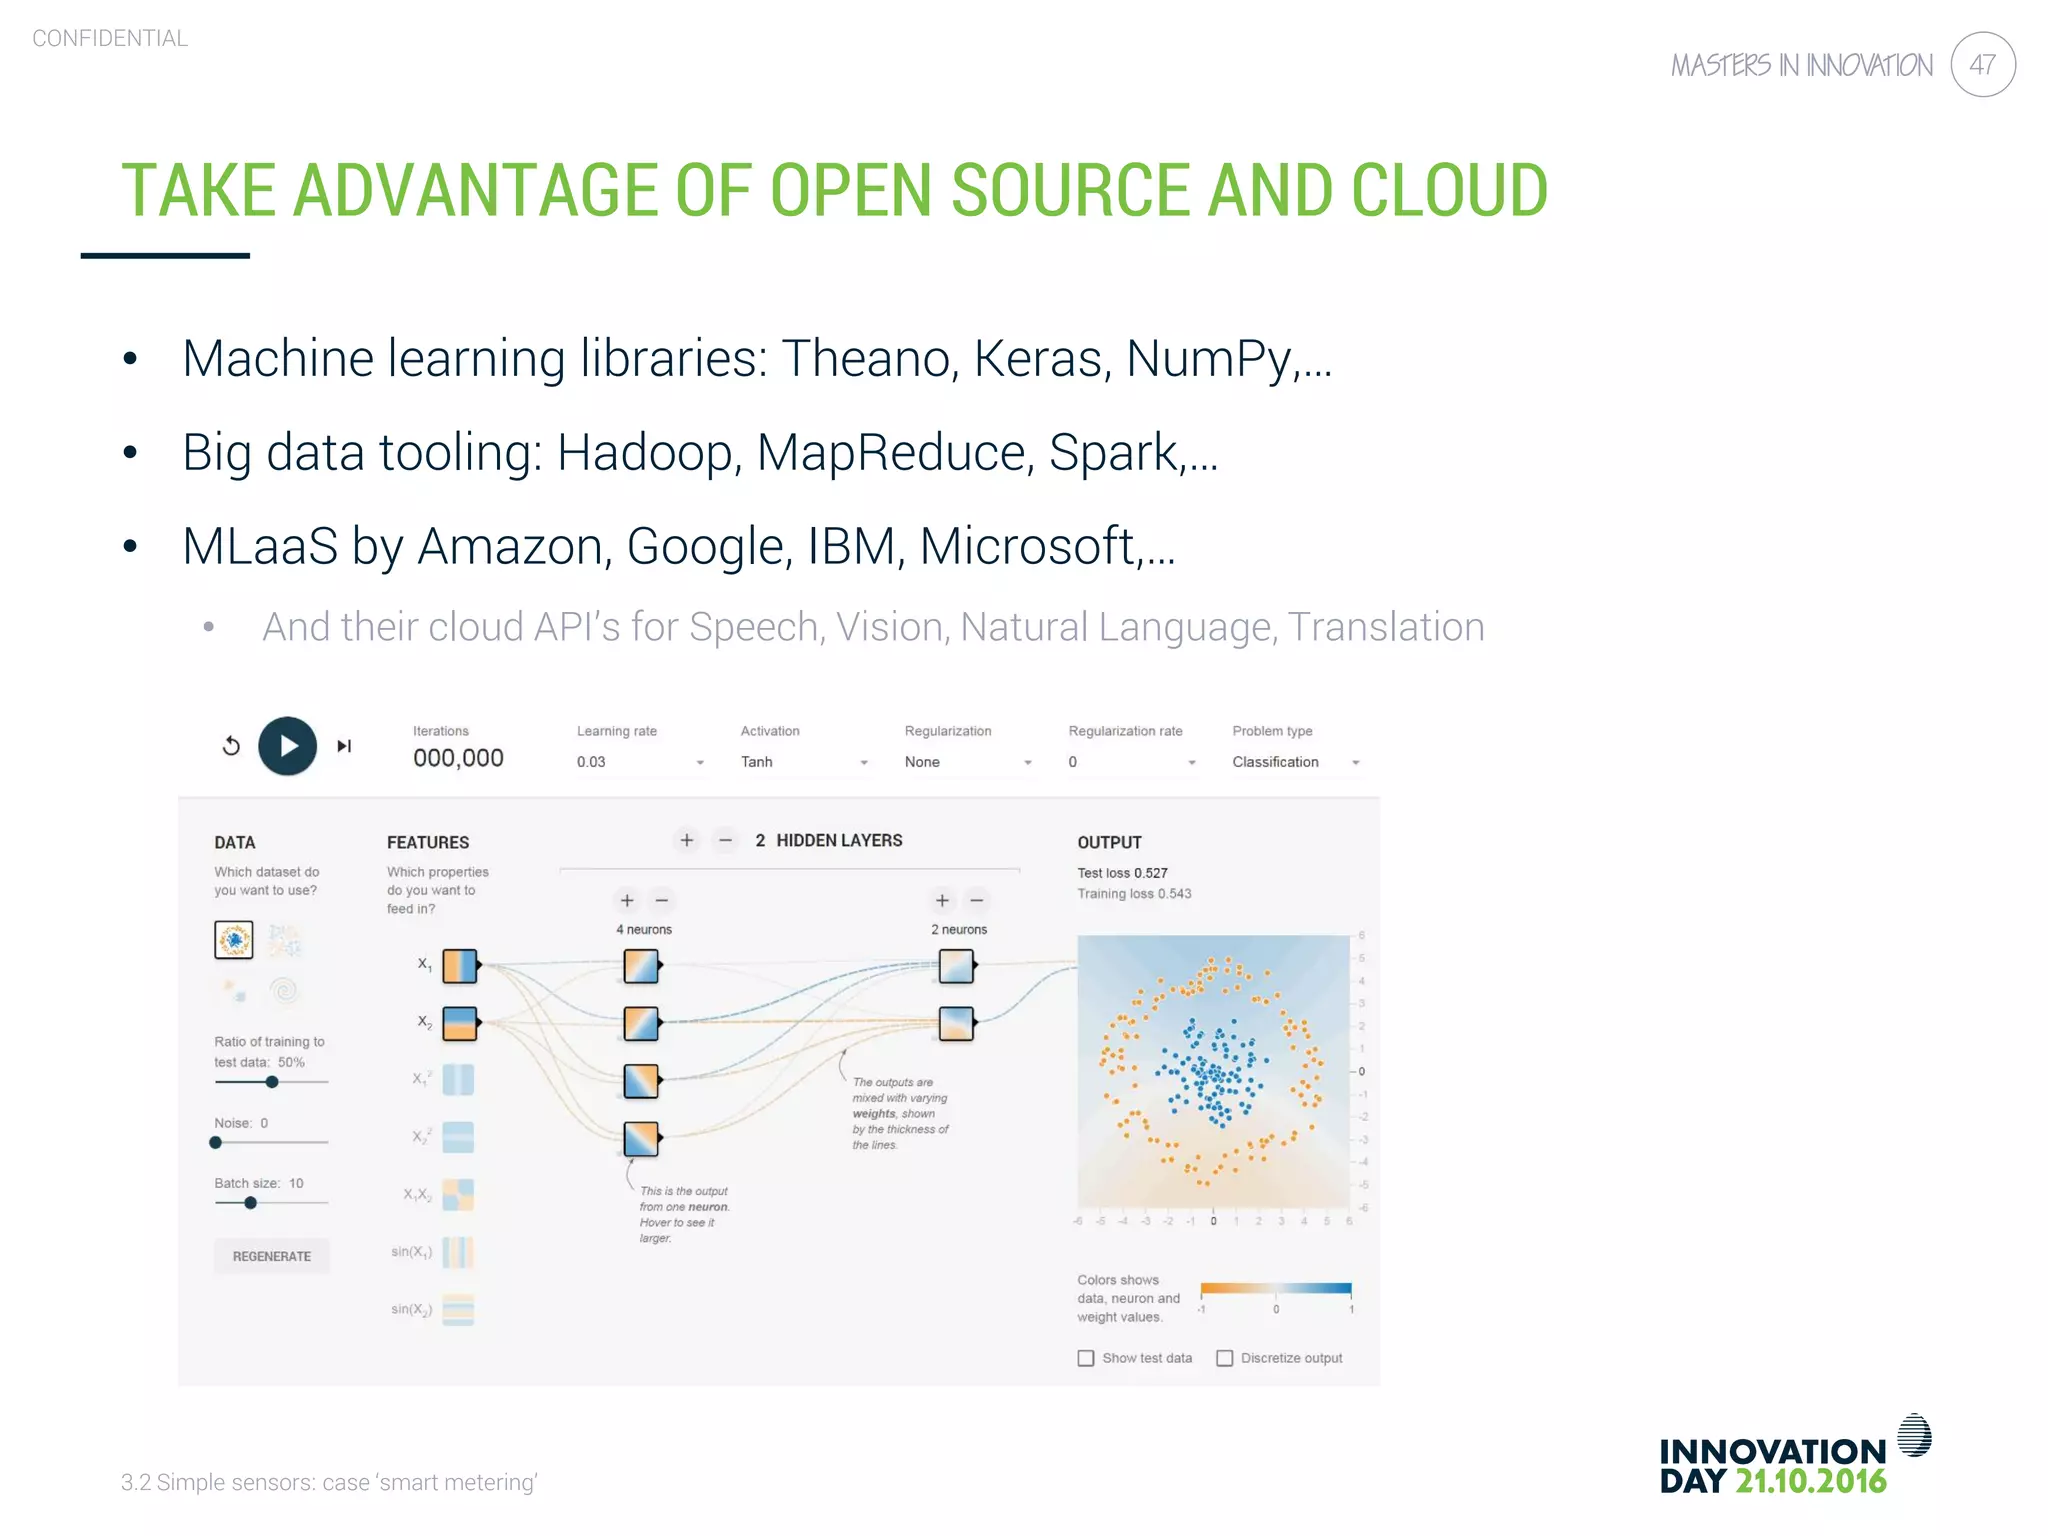Click the fourth neuron in the first hidden layer
The image size is (2048, 1536).
pyautogui.click(x=642, y=1138)
